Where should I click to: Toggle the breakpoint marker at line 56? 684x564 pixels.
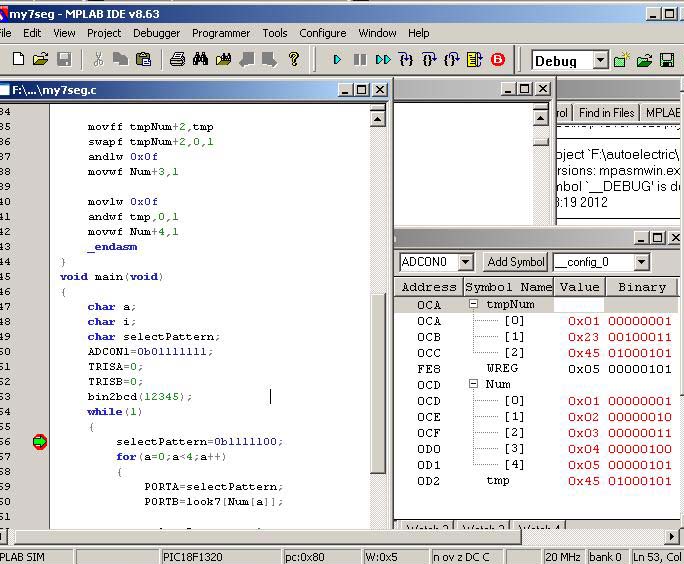(x=40, y=441)
